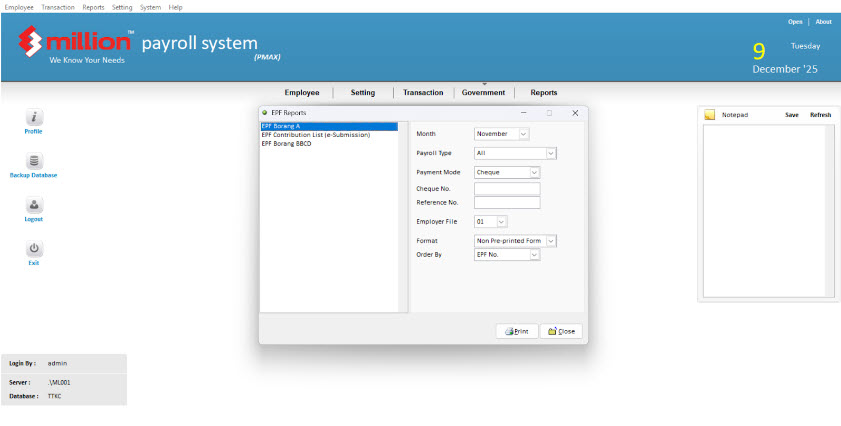Click the yellow Notepad note icon

click(710, 115)
